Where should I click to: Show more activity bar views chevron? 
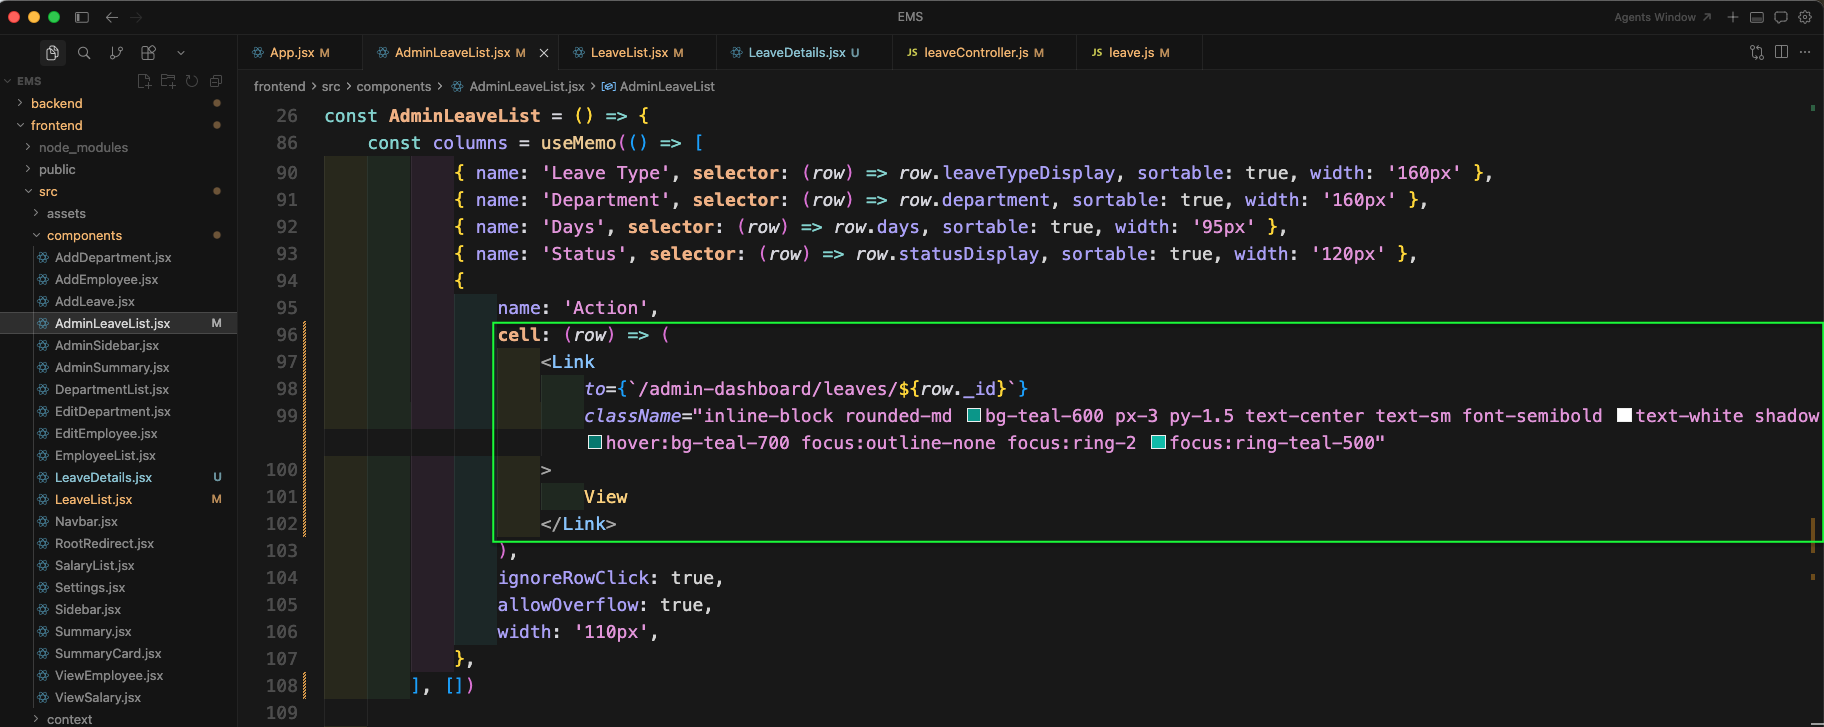click(x=181, y=53)
